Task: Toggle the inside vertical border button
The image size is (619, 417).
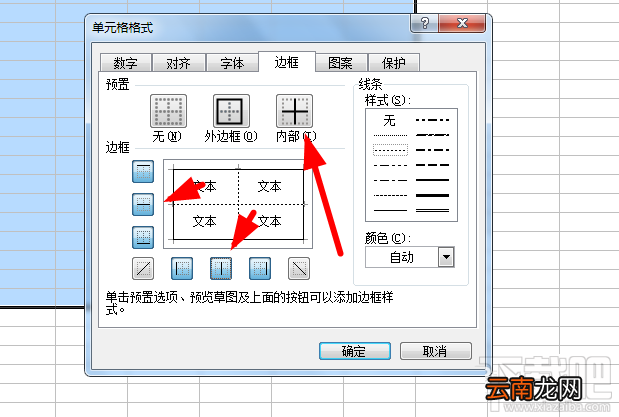Action: [221, 269]
